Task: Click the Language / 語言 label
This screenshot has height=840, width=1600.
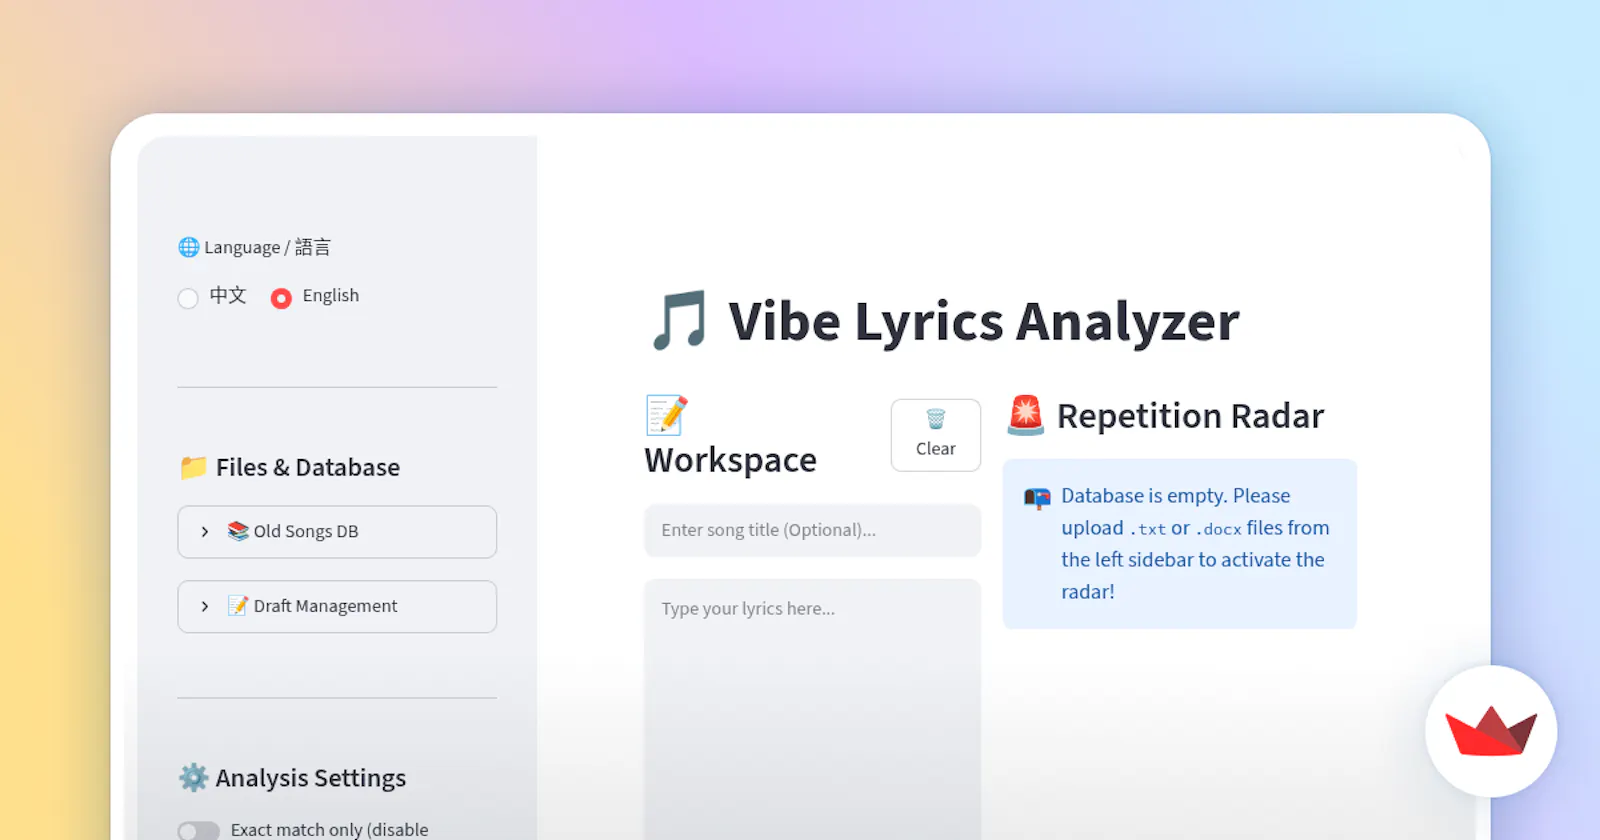Action: point(267,247)
